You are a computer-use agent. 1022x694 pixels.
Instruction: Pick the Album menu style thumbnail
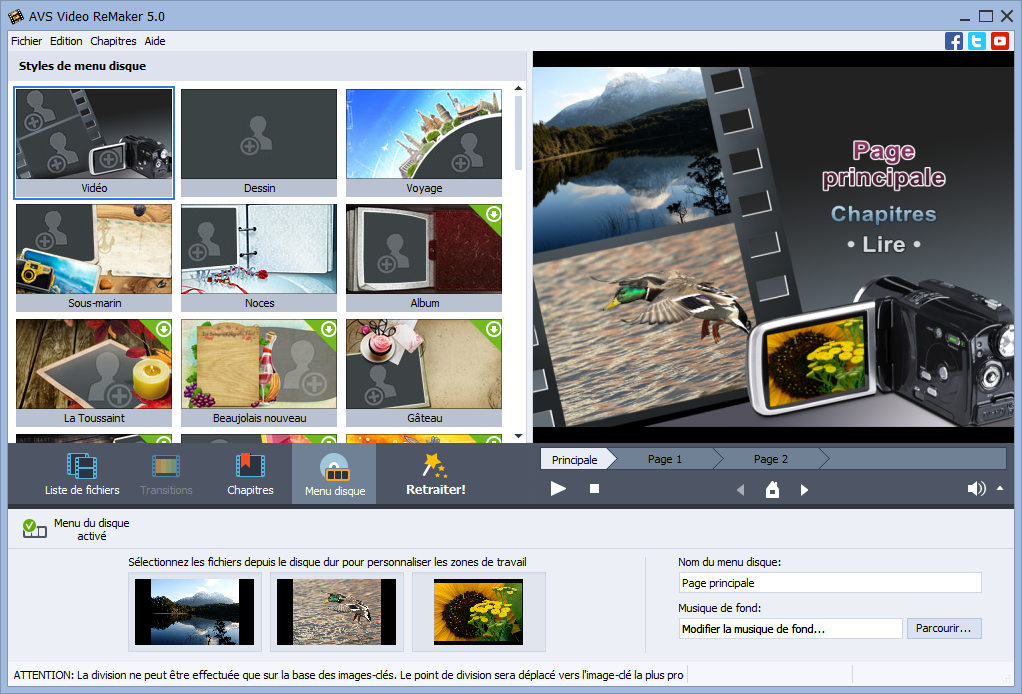click(424, 258)
